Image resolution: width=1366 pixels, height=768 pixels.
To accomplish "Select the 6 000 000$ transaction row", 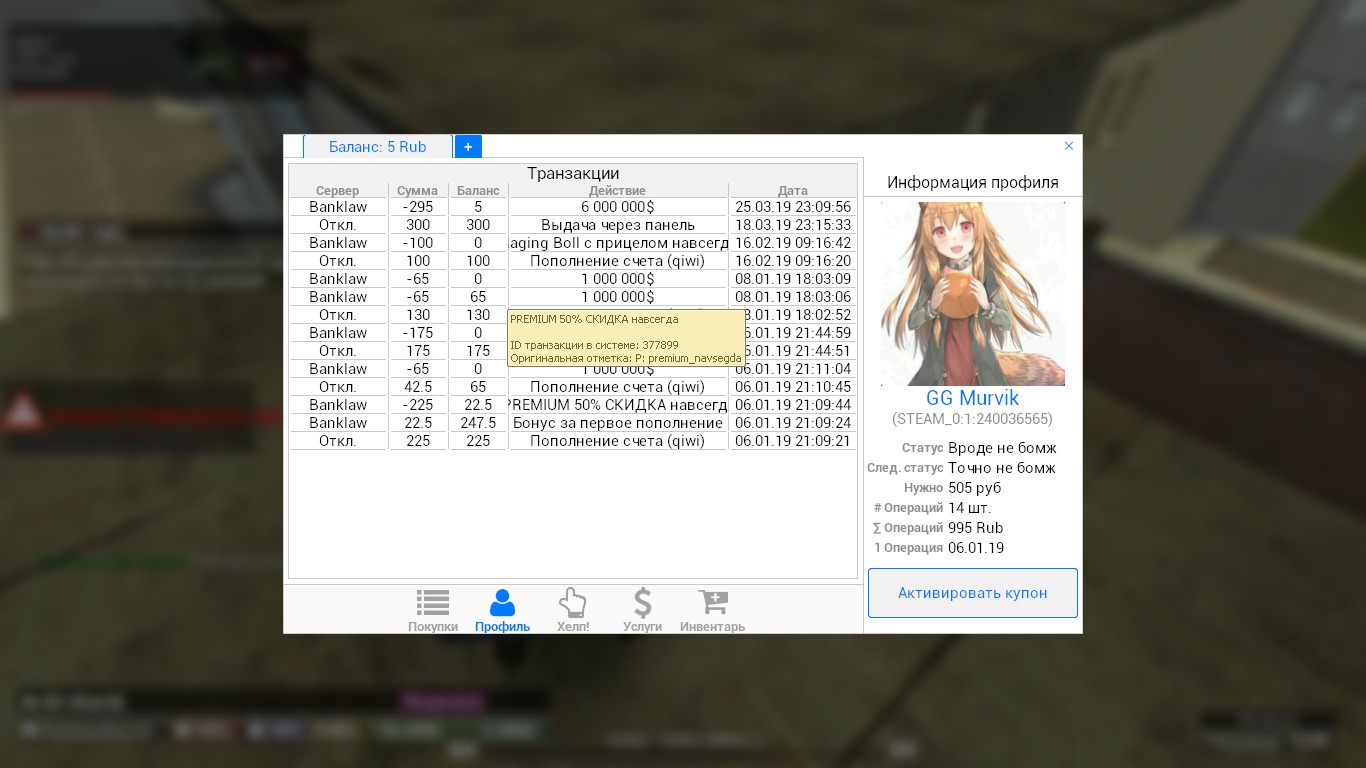I will 617,207.
